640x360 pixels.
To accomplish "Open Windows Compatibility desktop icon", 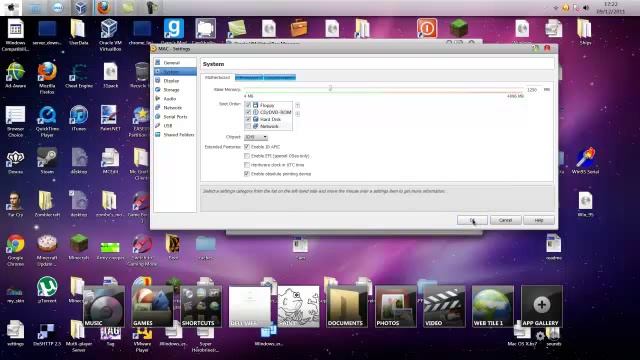I will [x=15, y=35].
